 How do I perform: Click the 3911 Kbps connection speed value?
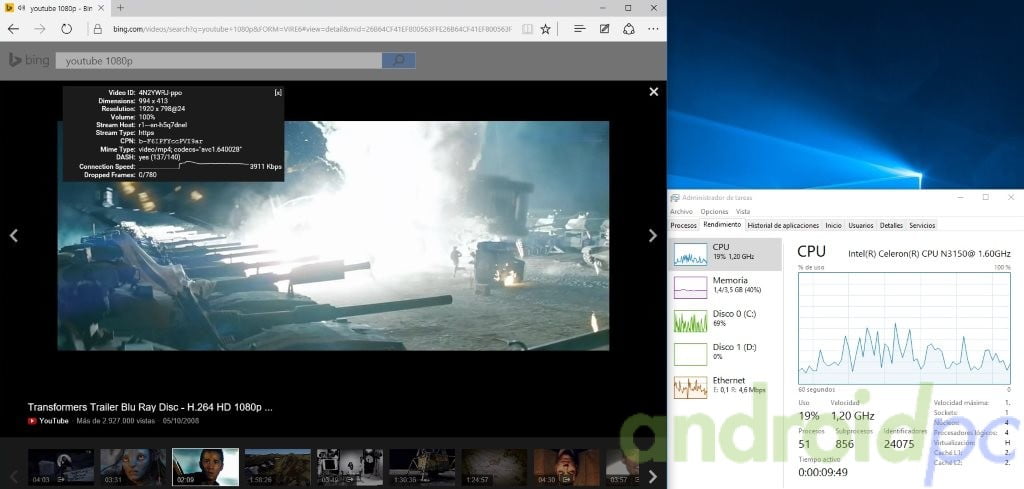[266, 166]
